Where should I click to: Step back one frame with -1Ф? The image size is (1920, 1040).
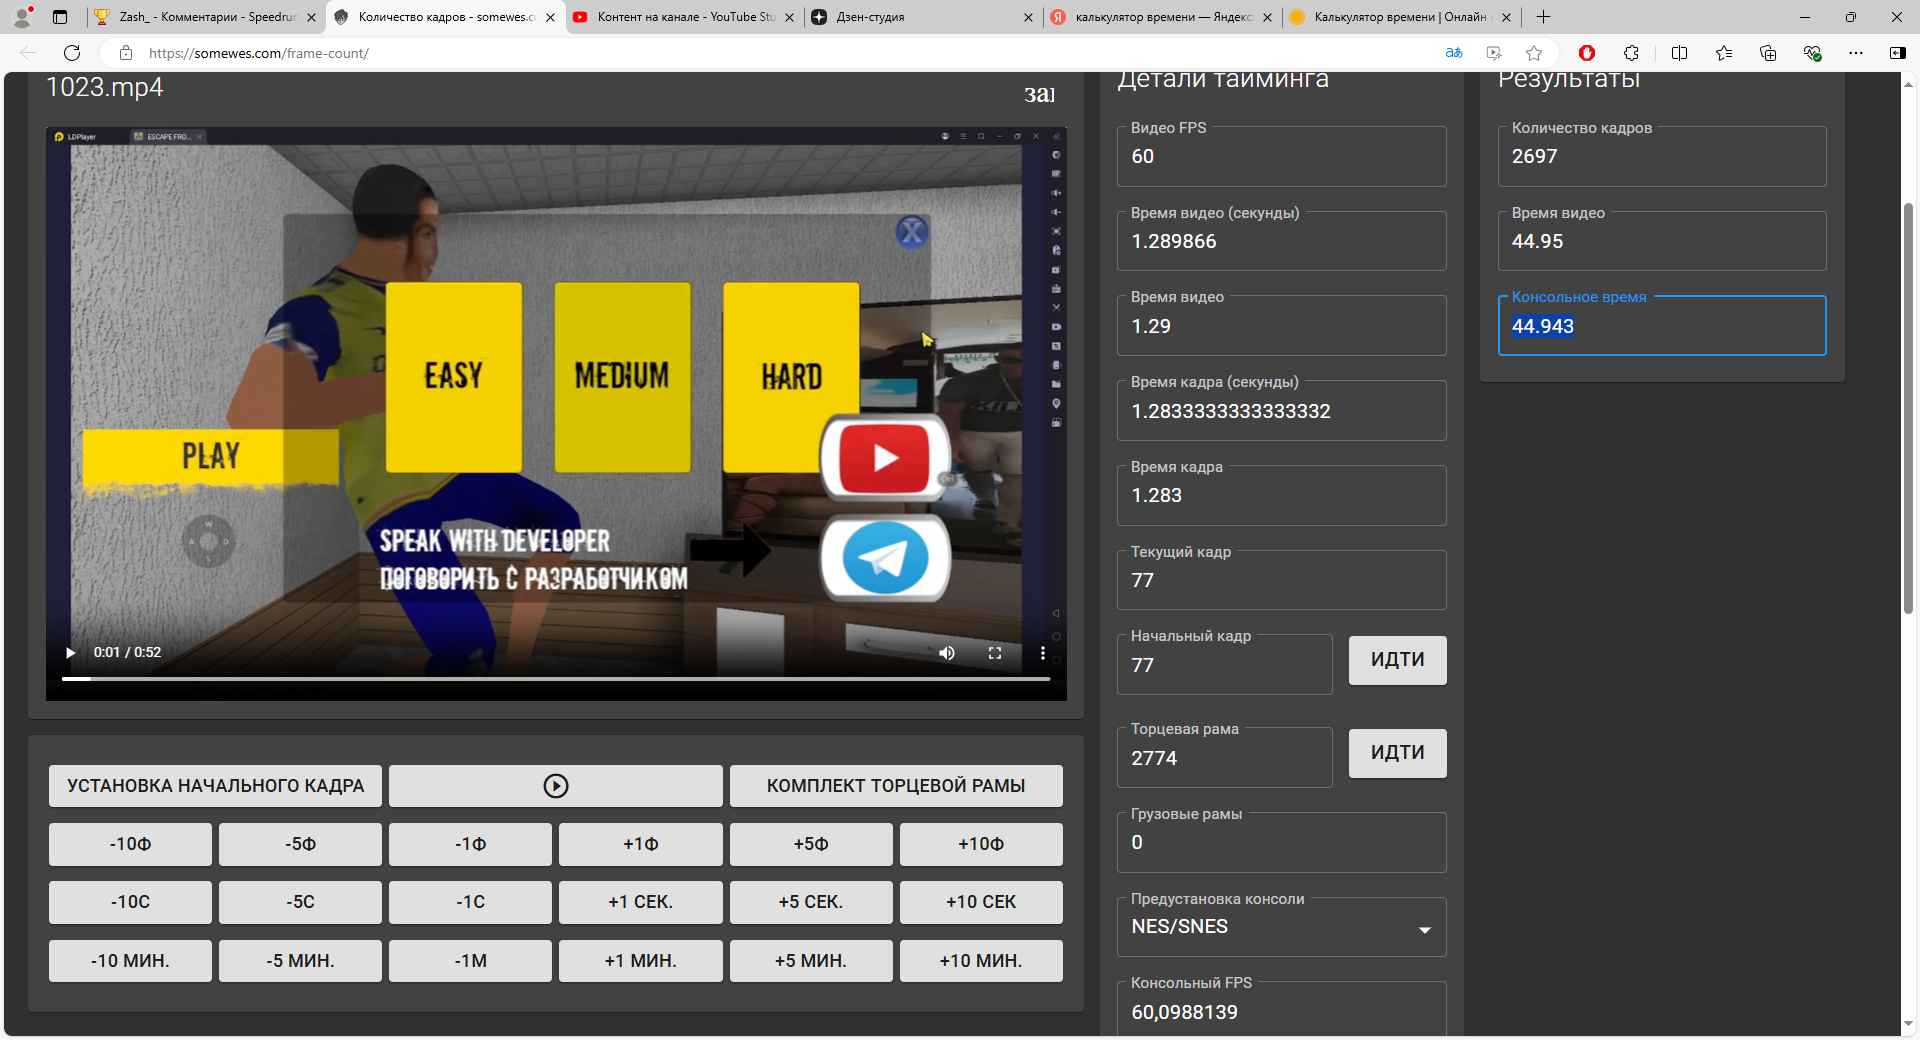tap(470, 845)
